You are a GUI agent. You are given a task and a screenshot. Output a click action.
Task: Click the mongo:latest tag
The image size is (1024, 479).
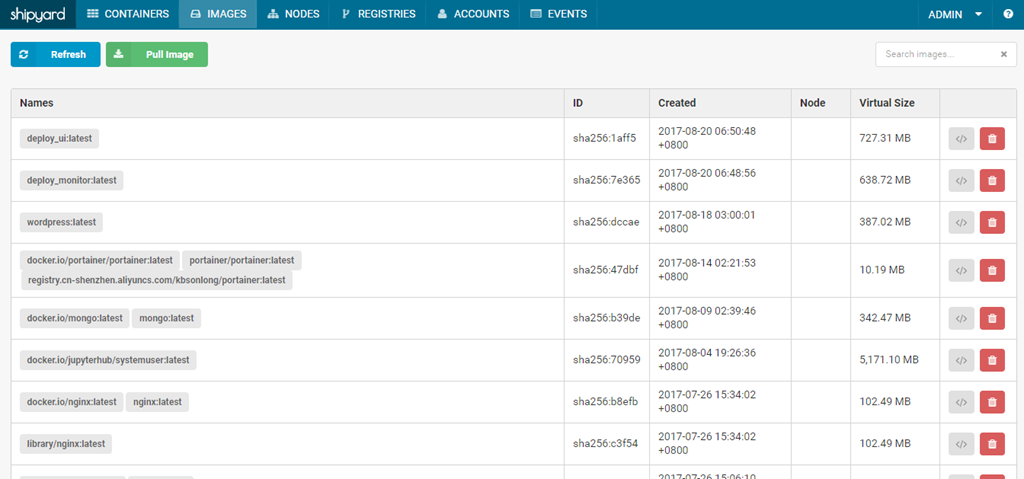pyautogui.click(x=167, y=318)
